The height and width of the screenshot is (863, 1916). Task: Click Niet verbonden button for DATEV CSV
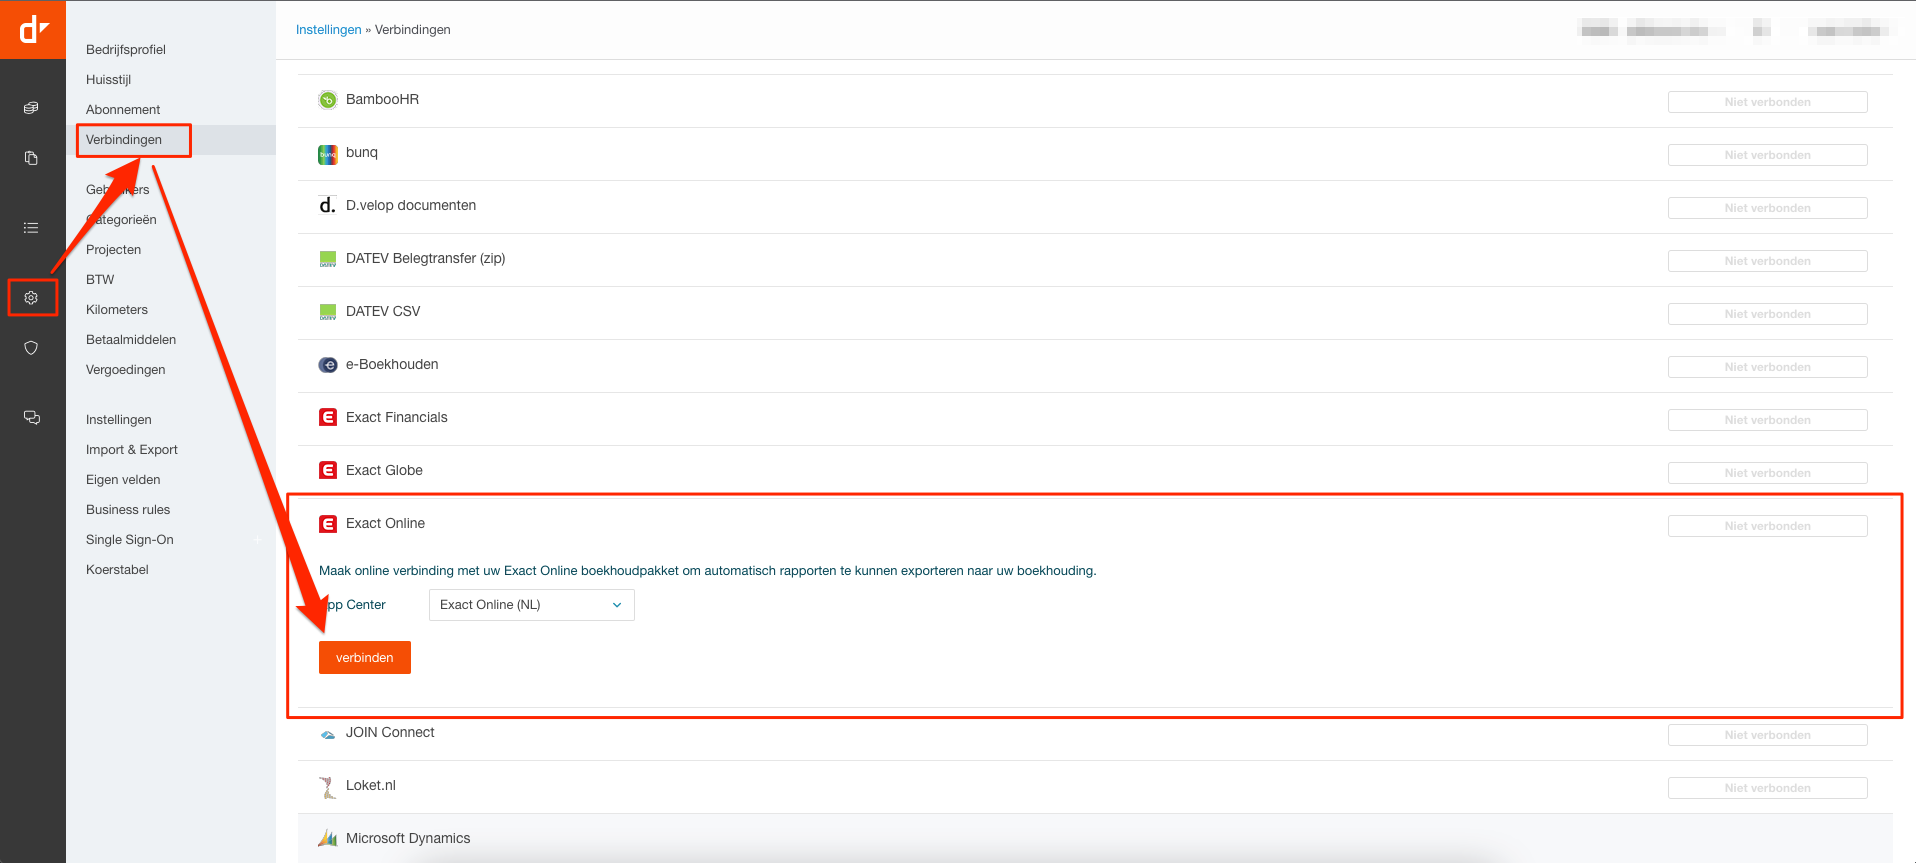point(1767,314)
